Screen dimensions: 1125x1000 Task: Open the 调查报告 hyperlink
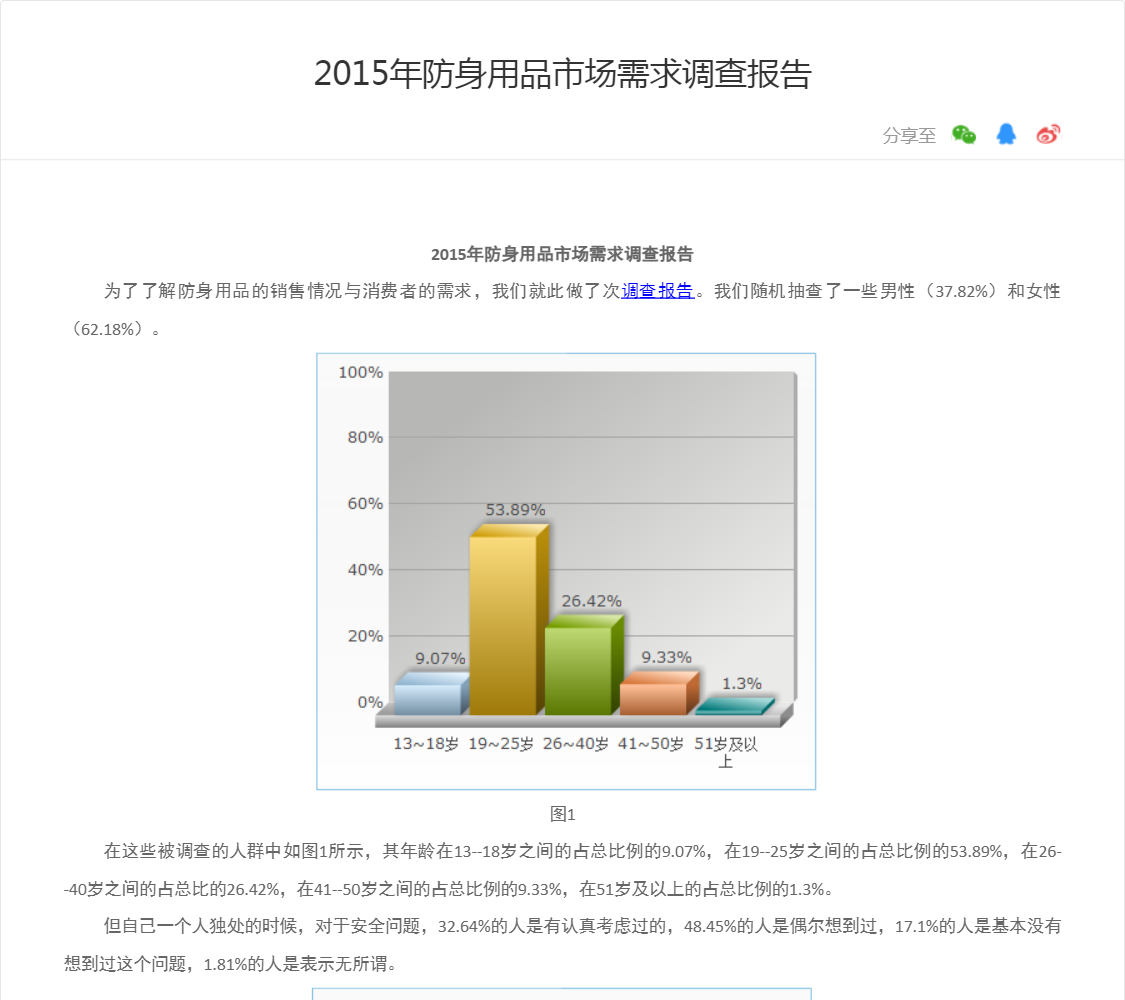[657, 291]
